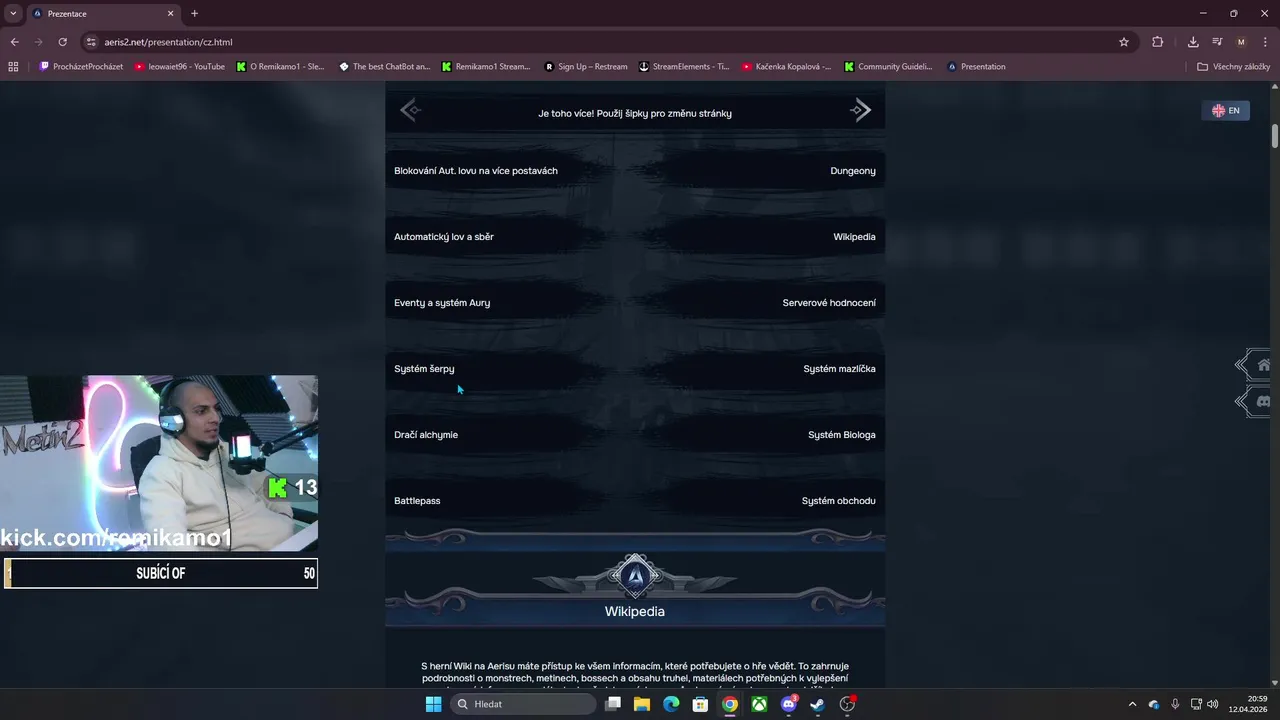Switch language with the EN flag button
The image size is (1280, 720).
(1225, 111)
